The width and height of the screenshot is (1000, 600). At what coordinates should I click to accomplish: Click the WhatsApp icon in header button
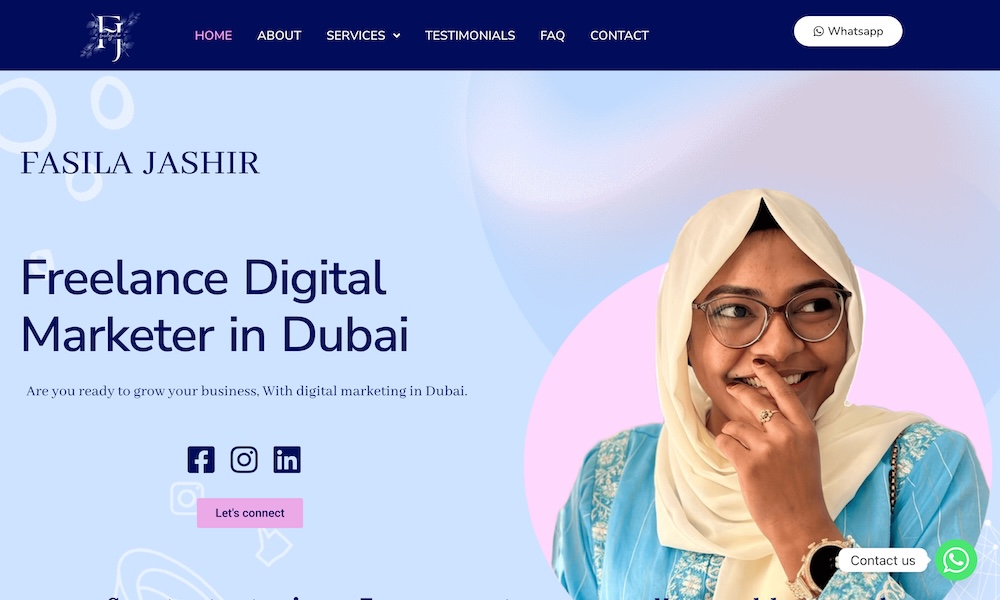[x=819, y=31]
